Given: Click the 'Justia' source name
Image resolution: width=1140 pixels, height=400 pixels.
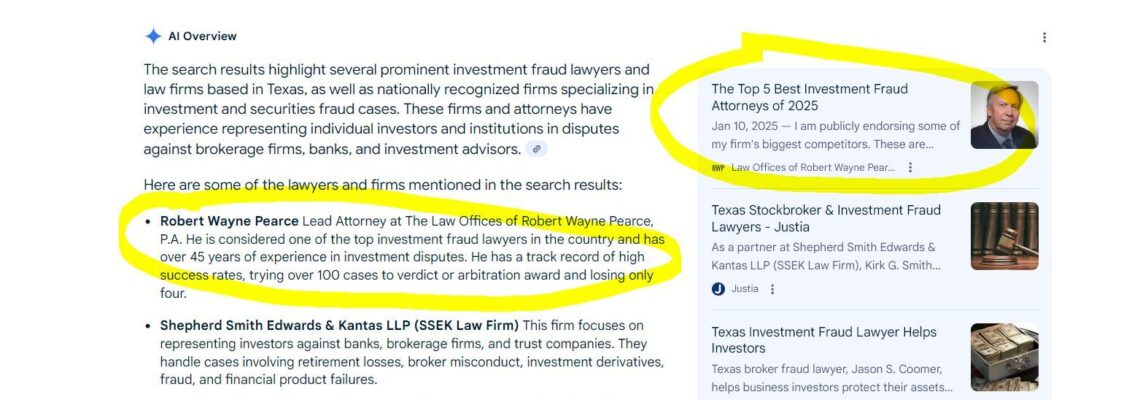Looking at the screenshot, I should click(745, 289).
